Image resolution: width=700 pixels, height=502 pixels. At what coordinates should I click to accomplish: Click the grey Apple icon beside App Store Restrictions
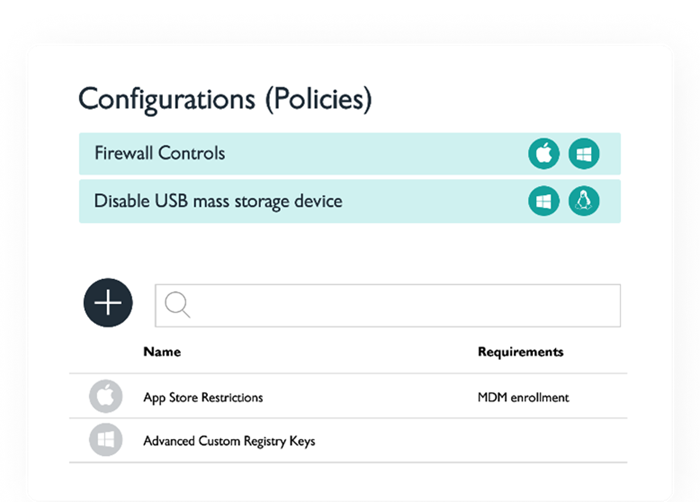(x=104, y=397)
